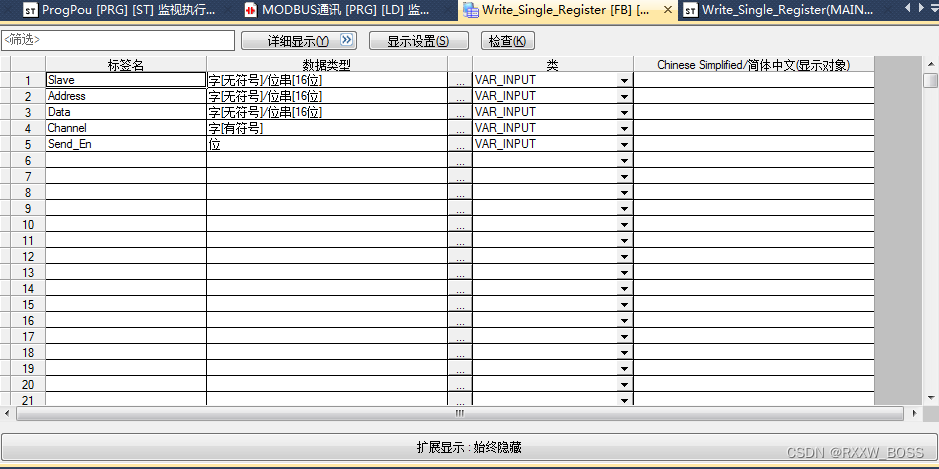
Task: Open data type picker for Slave row
Action: tap(460, 80)
